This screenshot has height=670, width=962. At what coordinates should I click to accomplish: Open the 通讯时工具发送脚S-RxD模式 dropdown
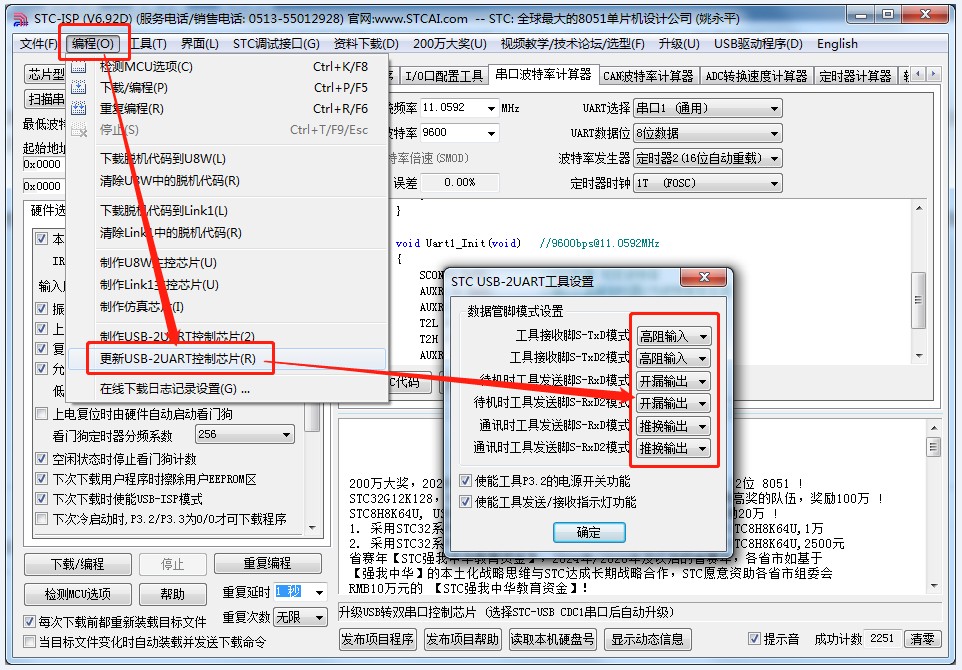(x=674, y=426)
